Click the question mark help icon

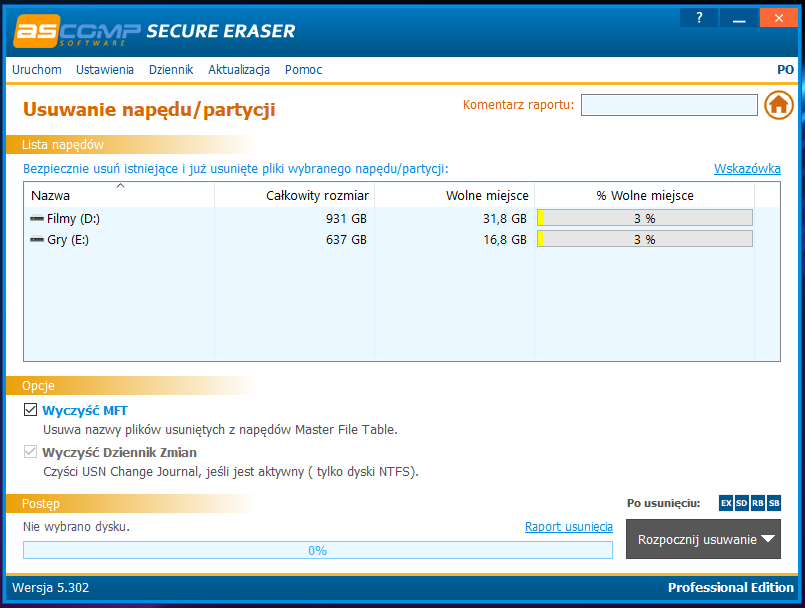[699, 18]
